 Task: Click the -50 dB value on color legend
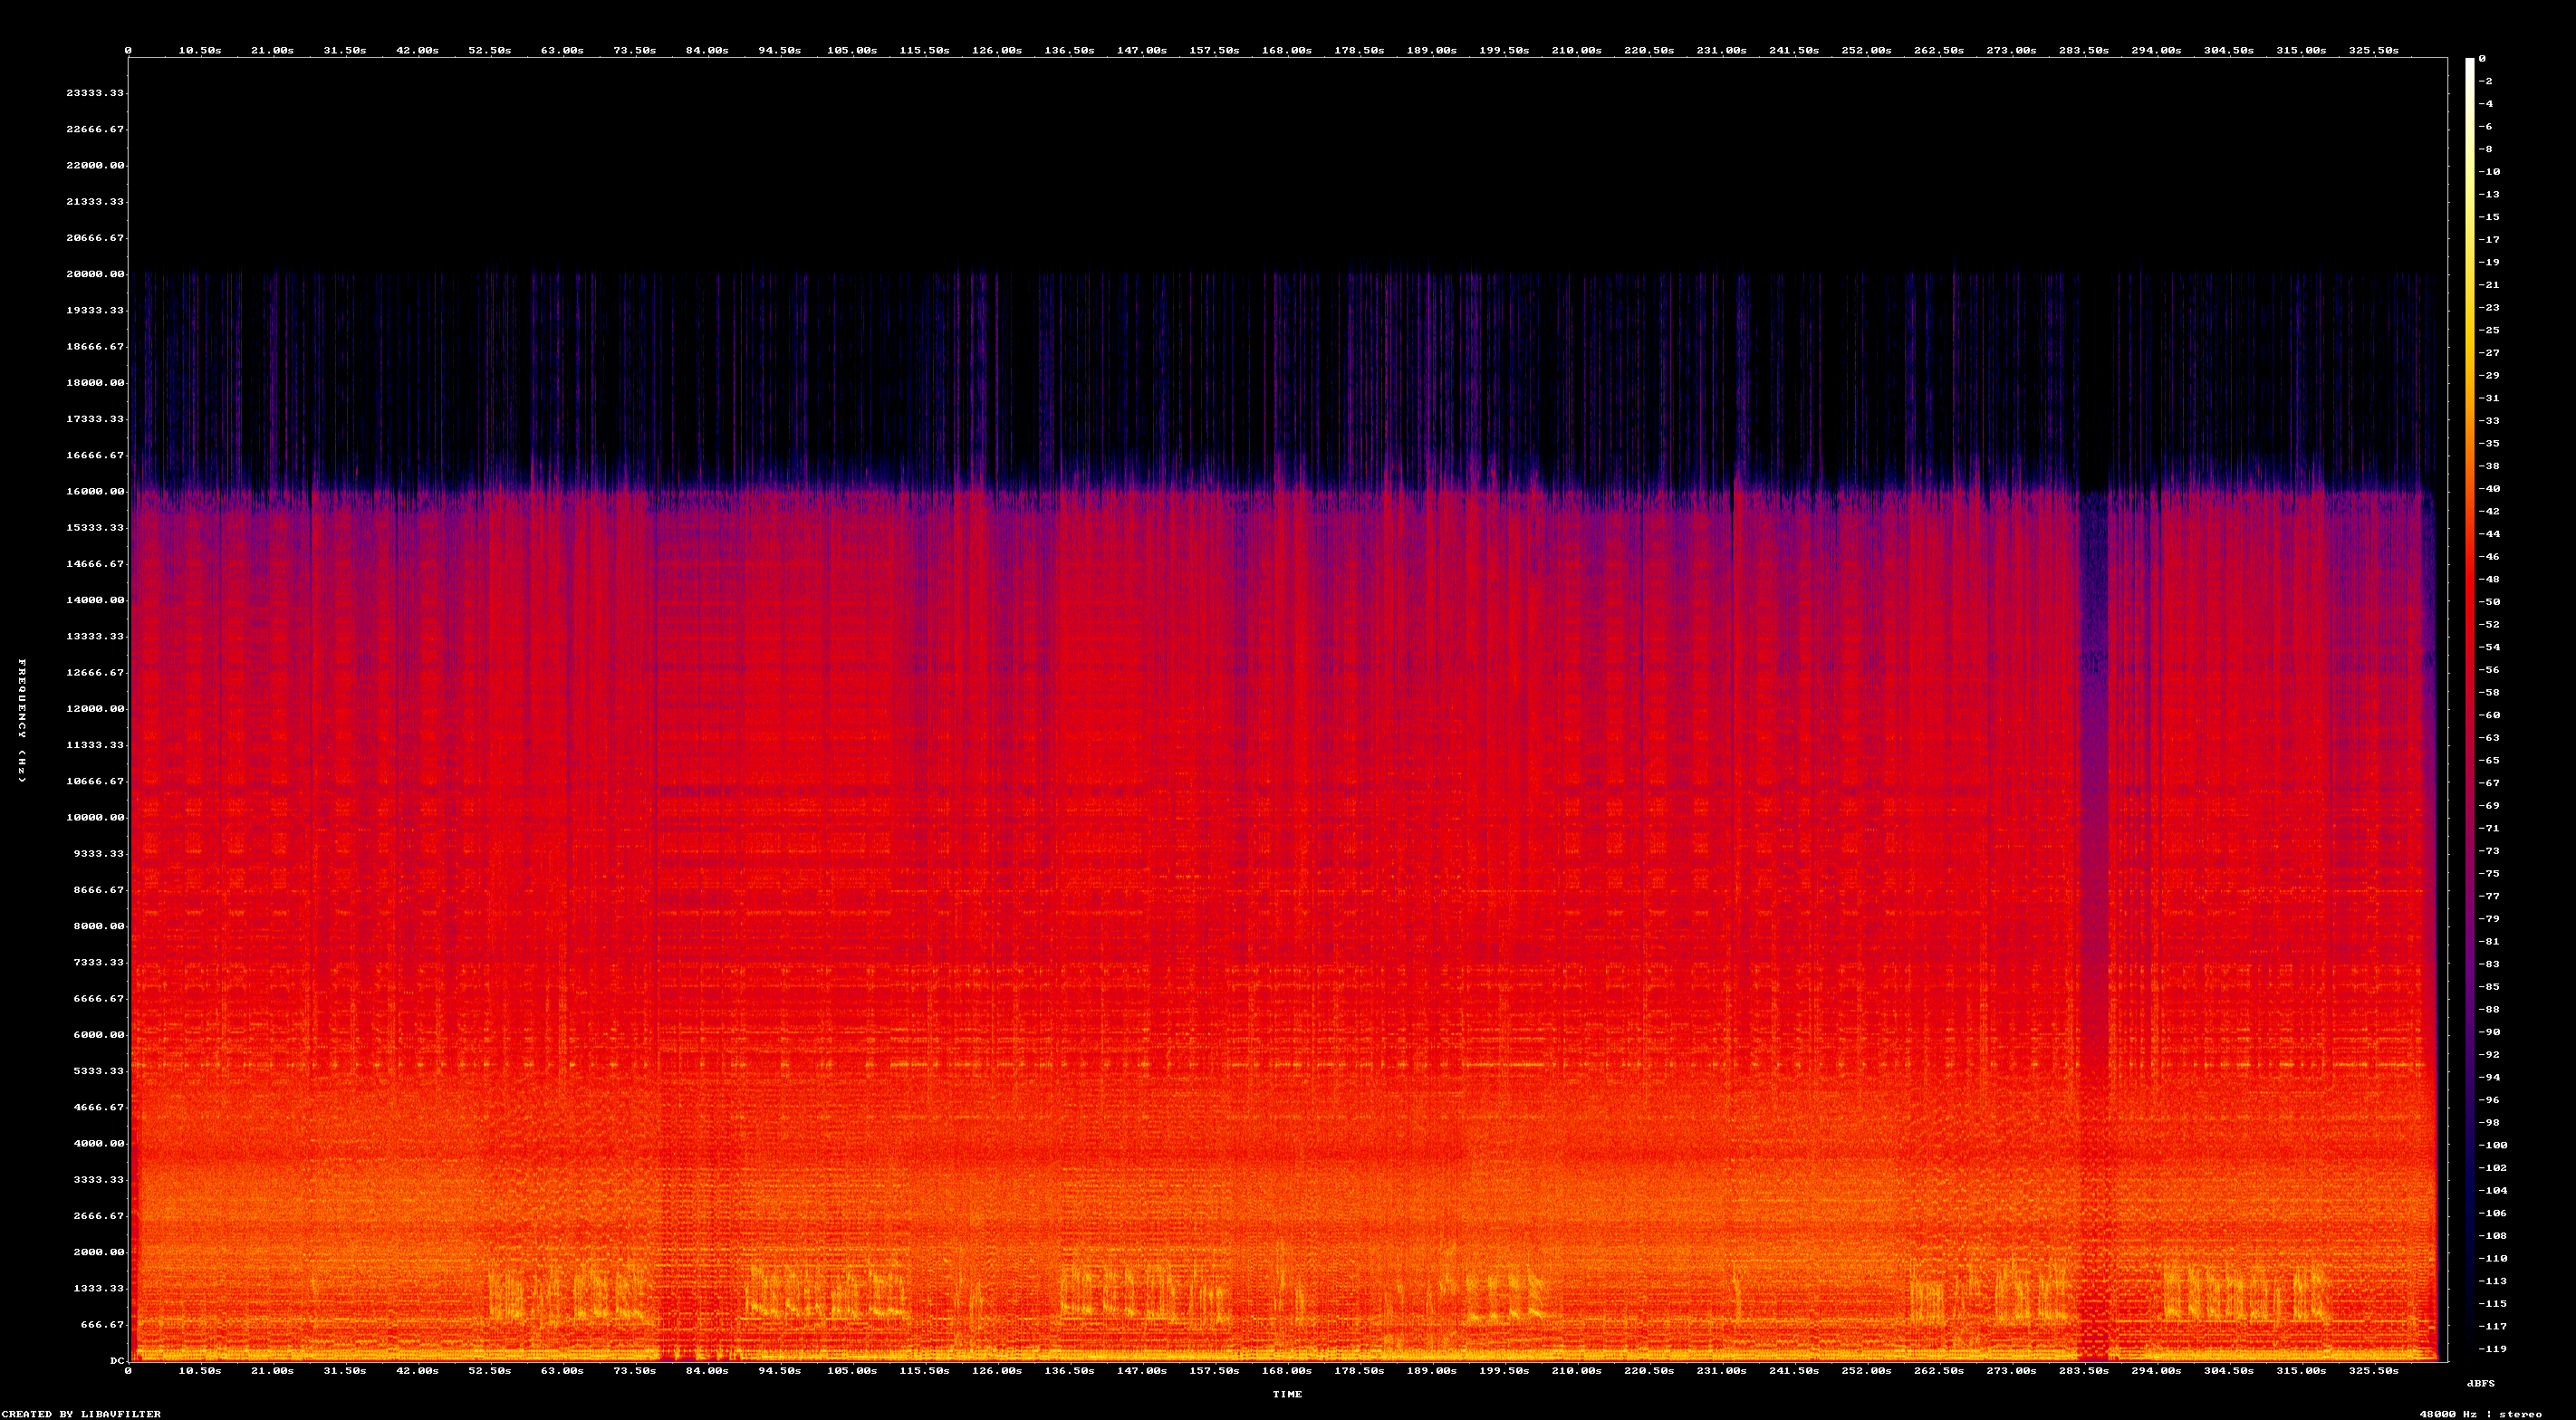(x=2488, y=602)
